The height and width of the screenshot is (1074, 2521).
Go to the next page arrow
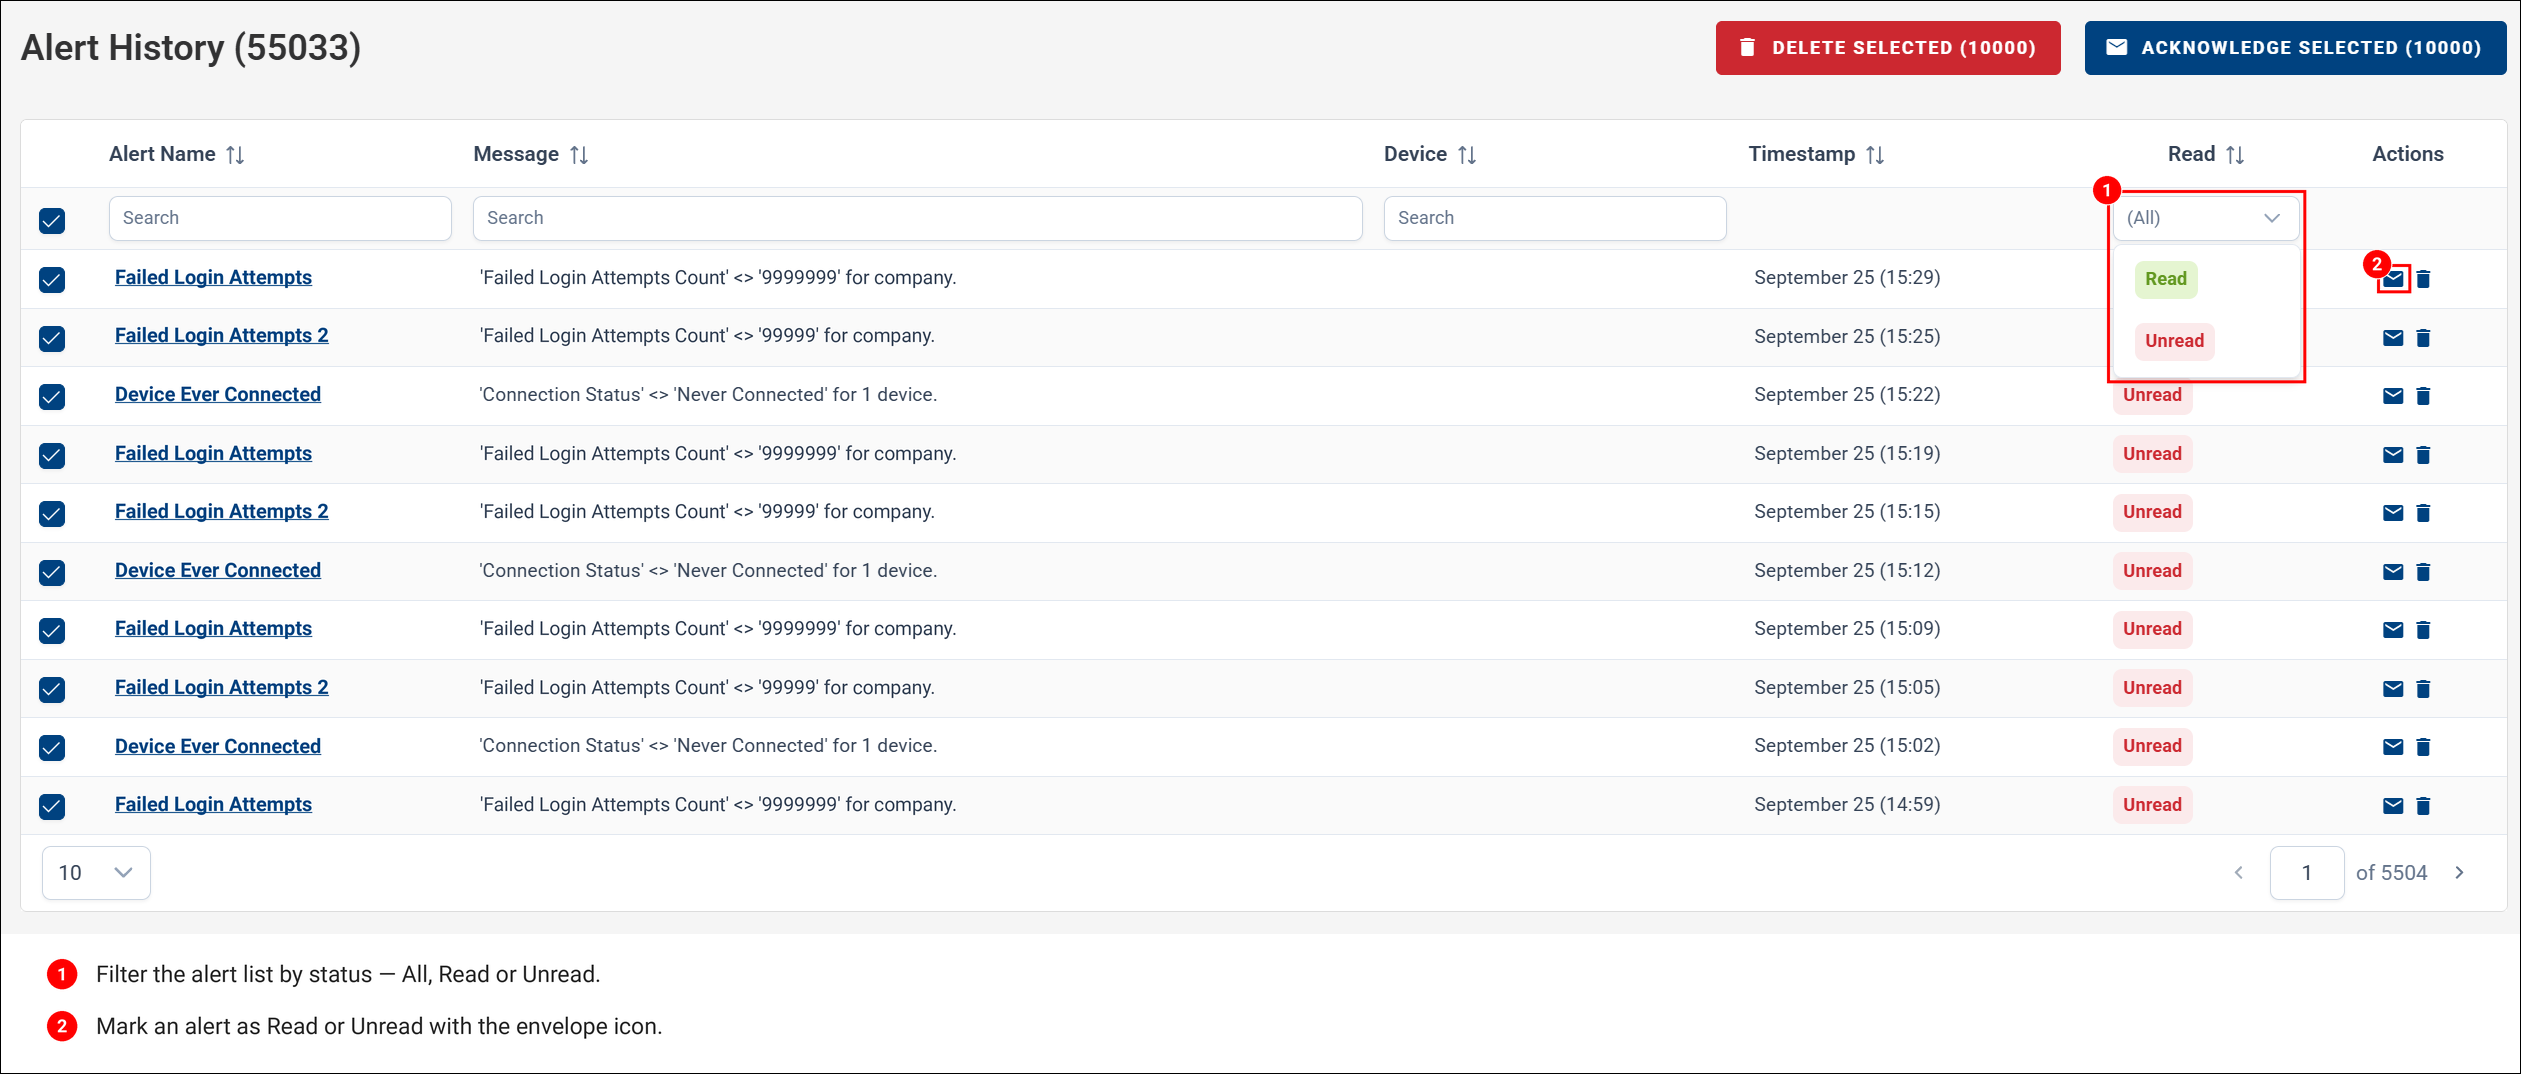(2460, 873)
